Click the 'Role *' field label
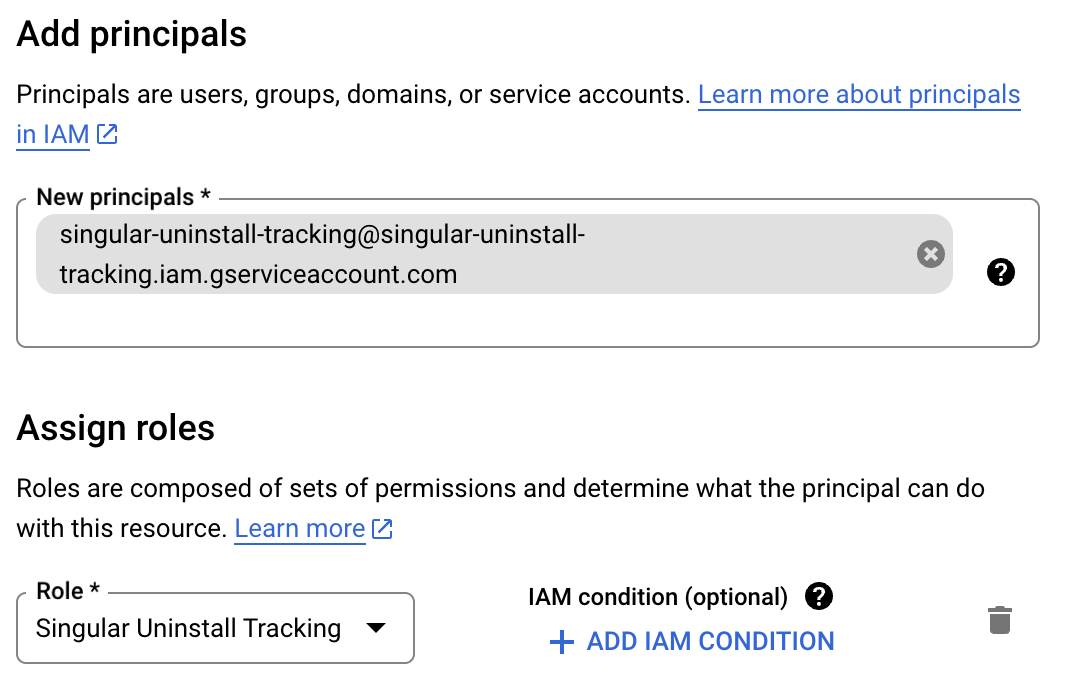The image size is (1072, 684). coord(68,591)
